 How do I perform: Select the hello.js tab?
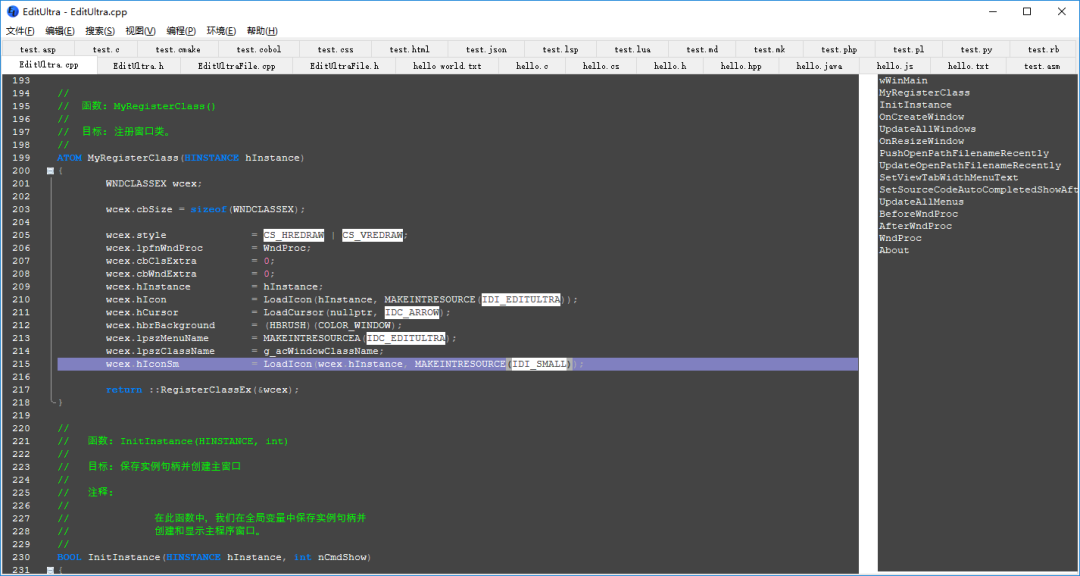[x=895, y=66]
